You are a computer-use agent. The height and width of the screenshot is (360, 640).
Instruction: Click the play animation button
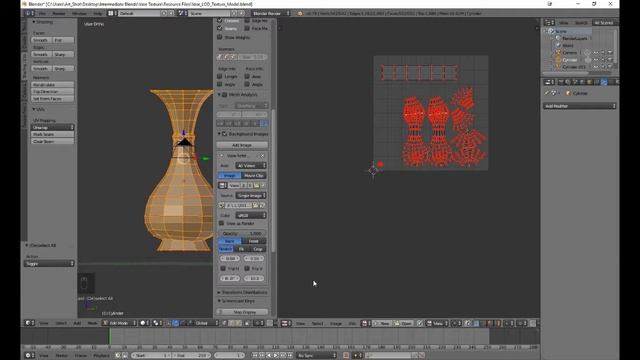click(276, 356)
